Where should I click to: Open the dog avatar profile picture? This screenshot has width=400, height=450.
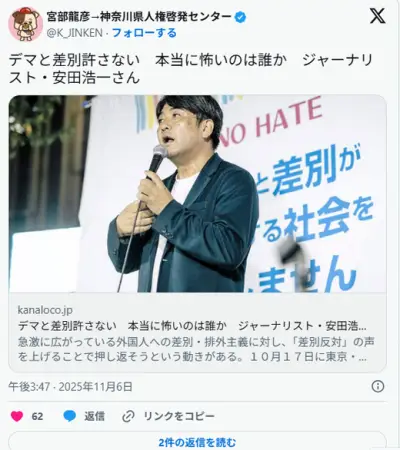(25, 24)
